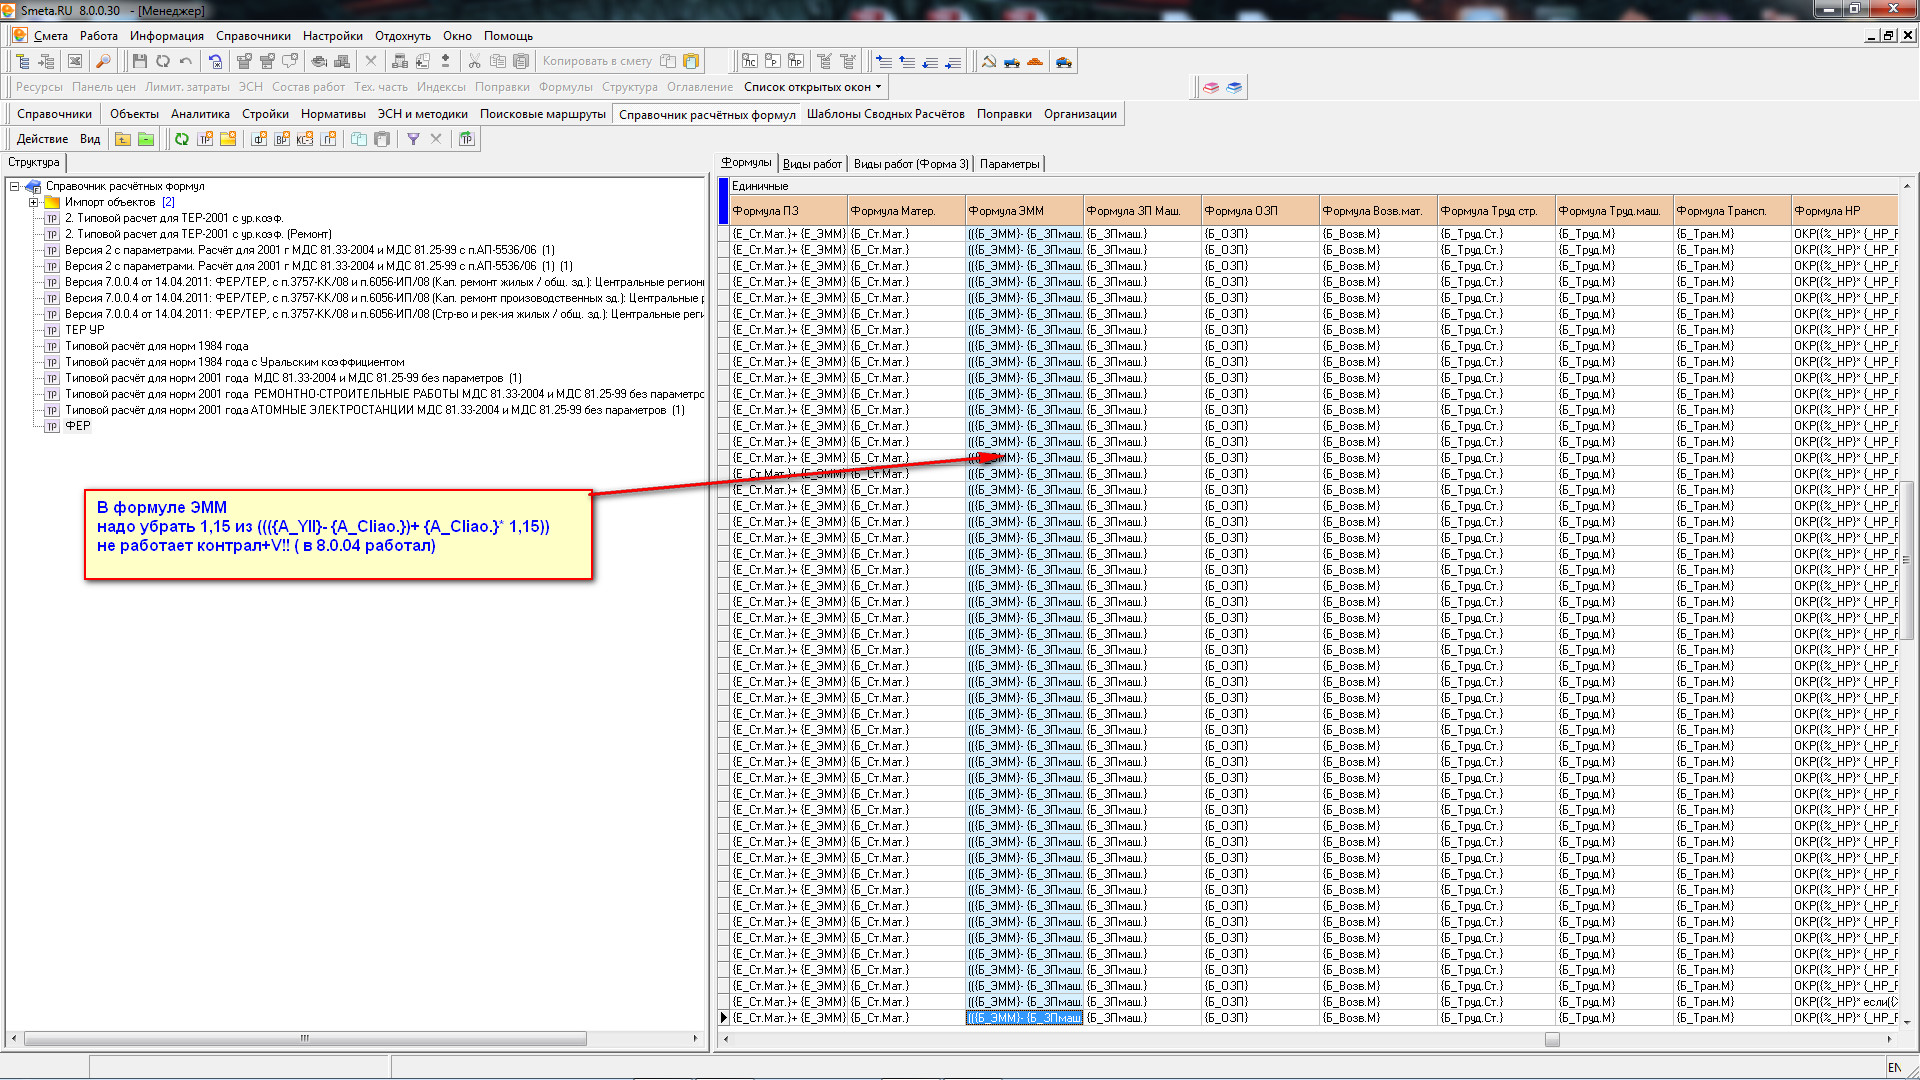Click the filter funnel icon
Image resolution: width=1920 pixels, height=1080 pixels.
pos(413,139)
